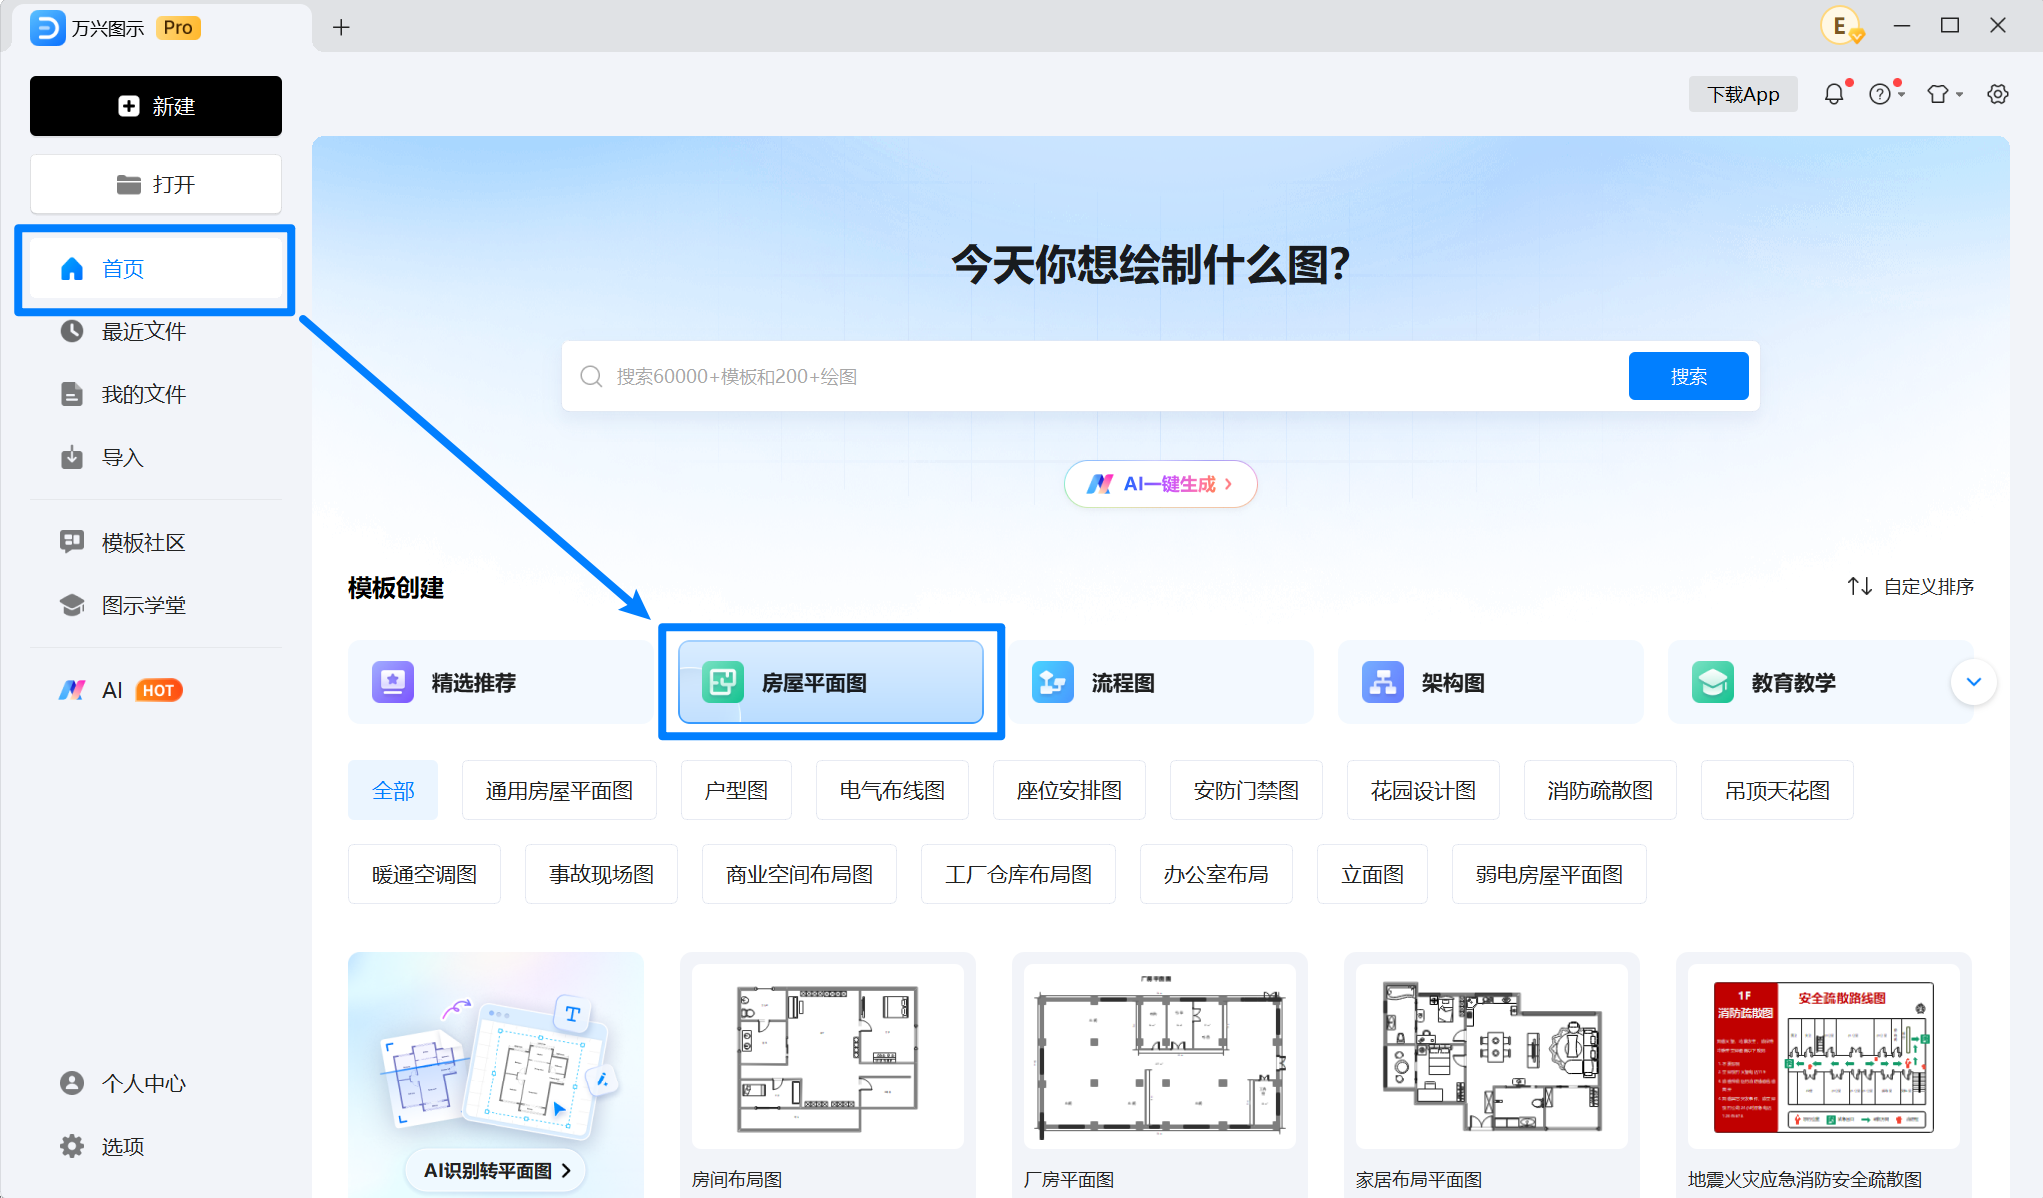This screenshot has height=1198, width=2043.
Task: Add a new tab with plus icon
Action: coord(341,27)
